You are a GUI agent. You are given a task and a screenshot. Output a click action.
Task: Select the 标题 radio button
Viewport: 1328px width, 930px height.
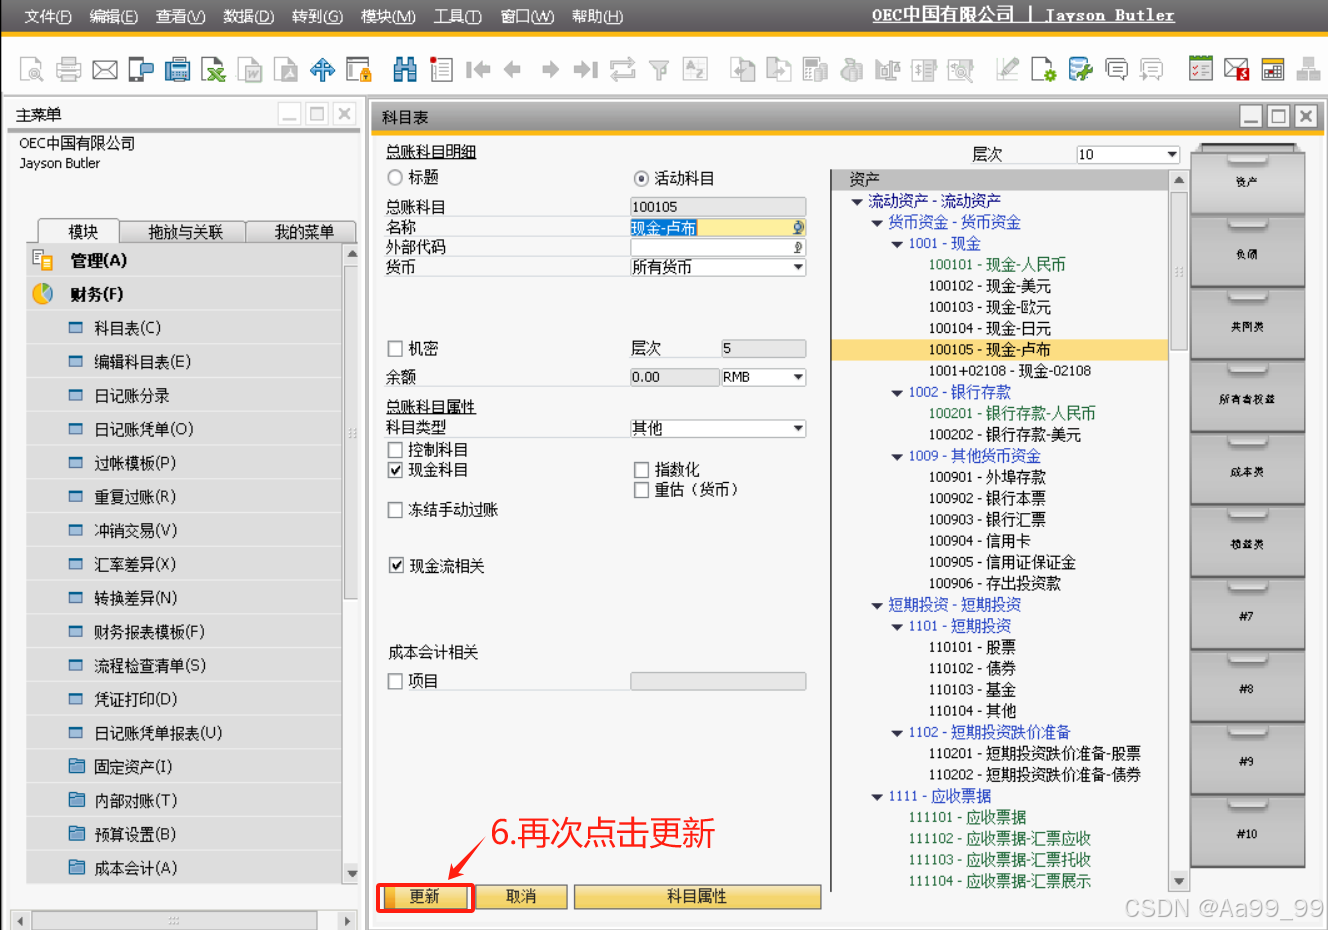coord(395,177)
